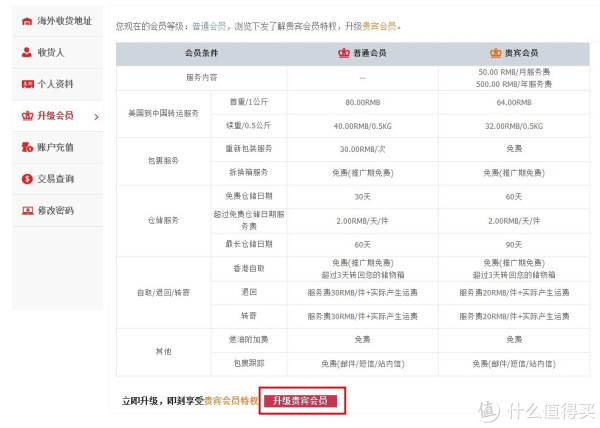The height and width of the screenshot is (428, 600).
Task: Click the 免费仓储日期 cell
Action: [249, 196]
